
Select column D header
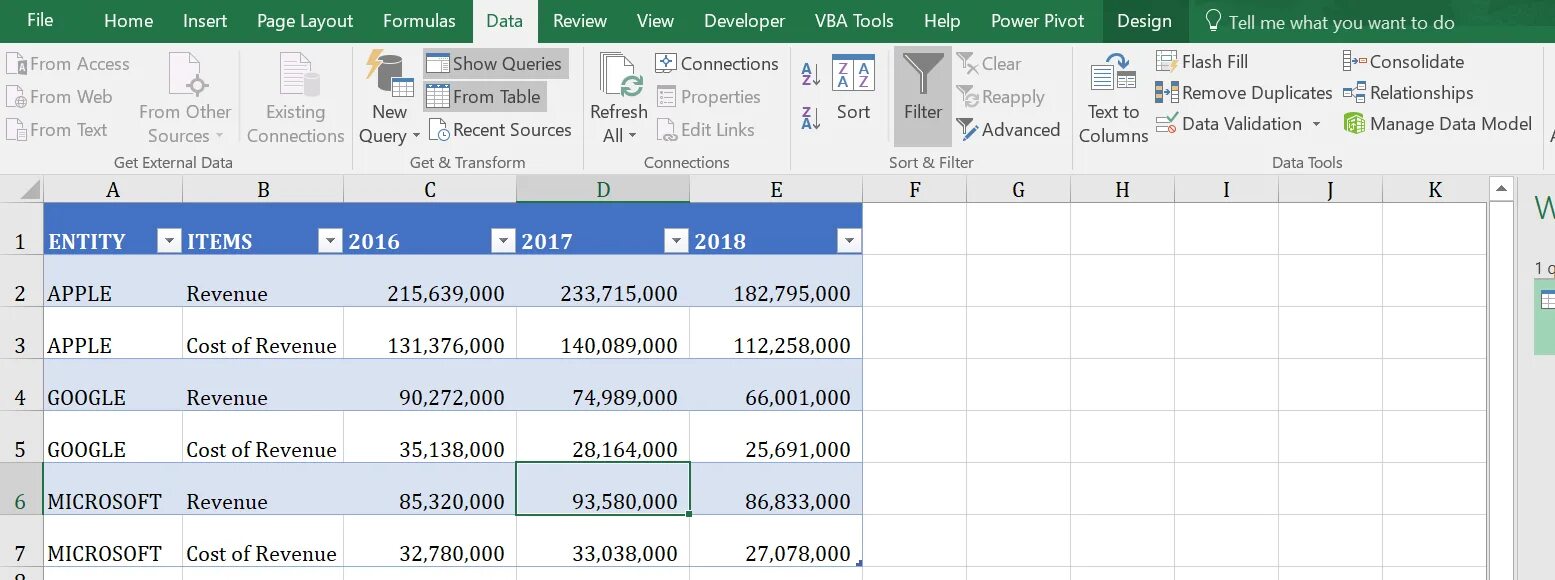pos(603,190)
